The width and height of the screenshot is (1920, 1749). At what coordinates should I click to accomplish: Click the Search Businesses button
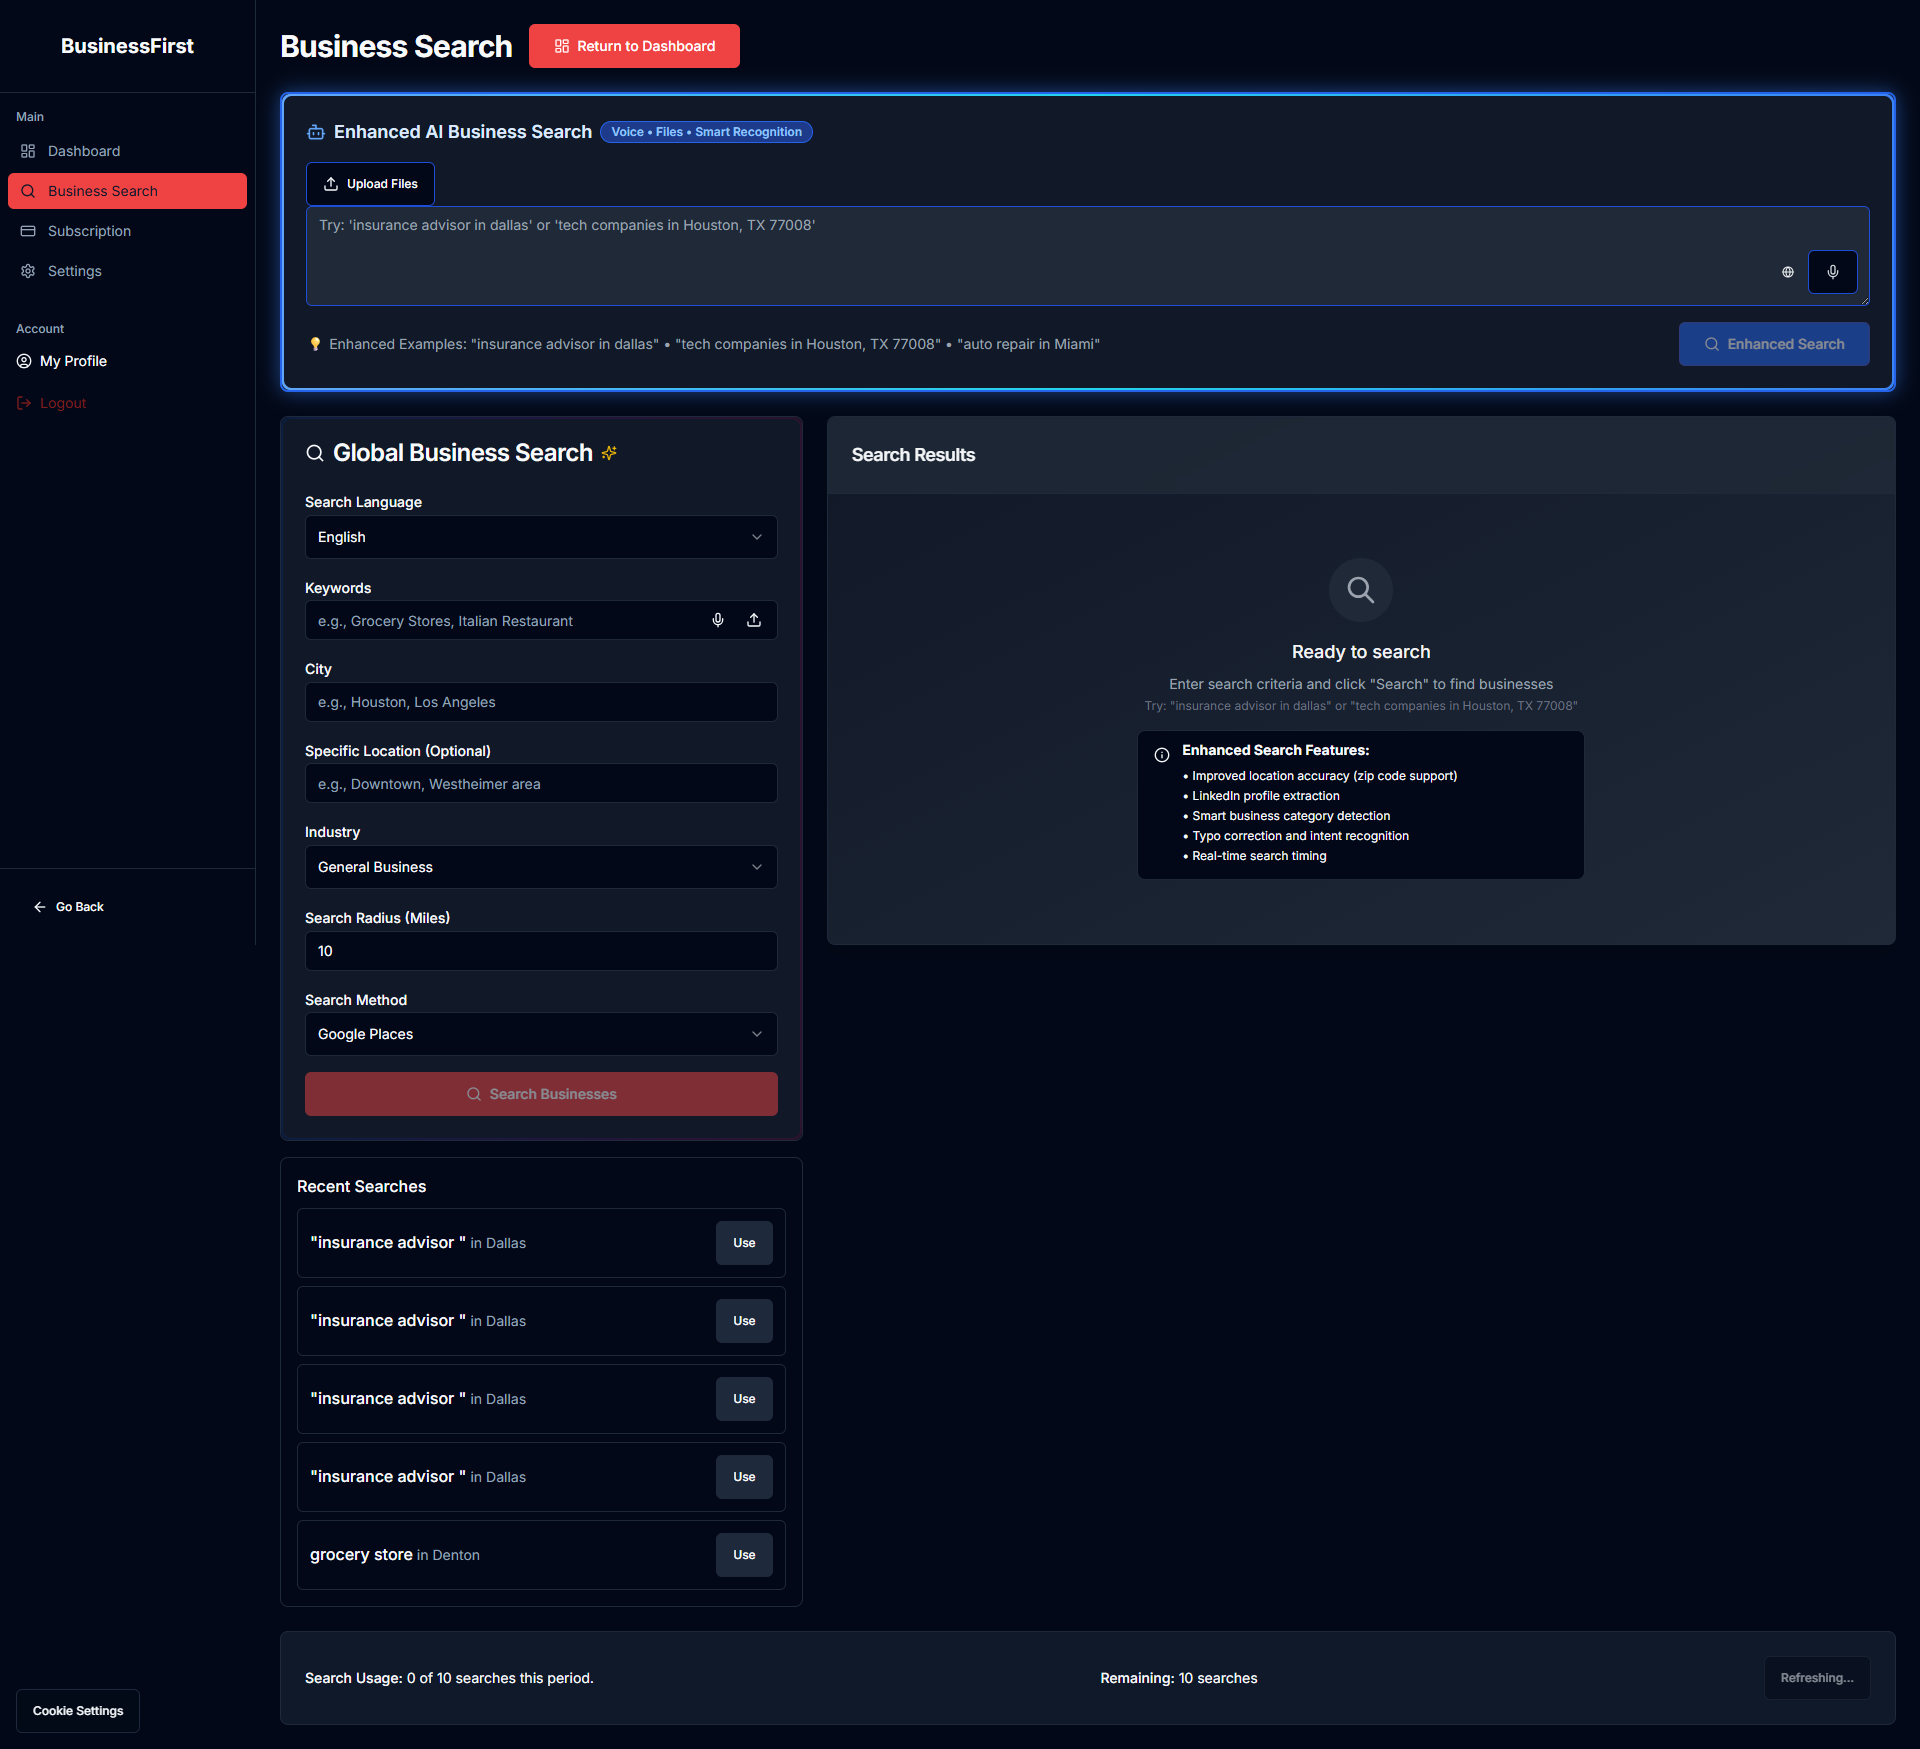click(541, 1094)
